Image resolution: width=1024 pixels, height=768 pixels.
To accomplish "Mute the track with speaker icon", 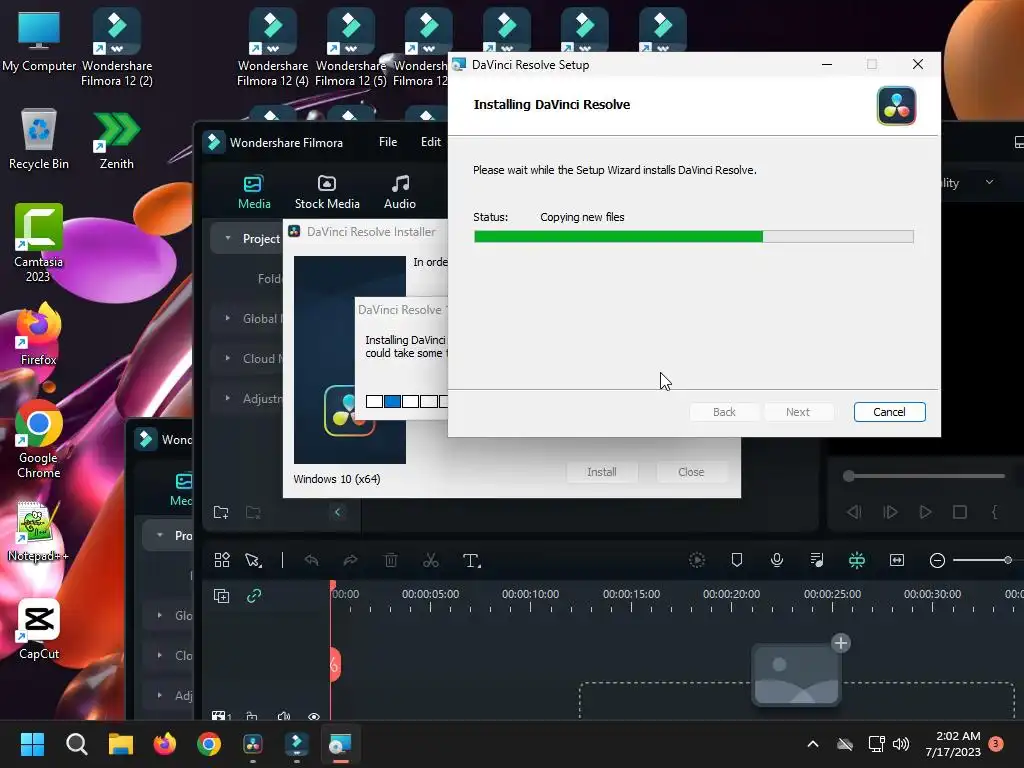I will pos(283,716).
